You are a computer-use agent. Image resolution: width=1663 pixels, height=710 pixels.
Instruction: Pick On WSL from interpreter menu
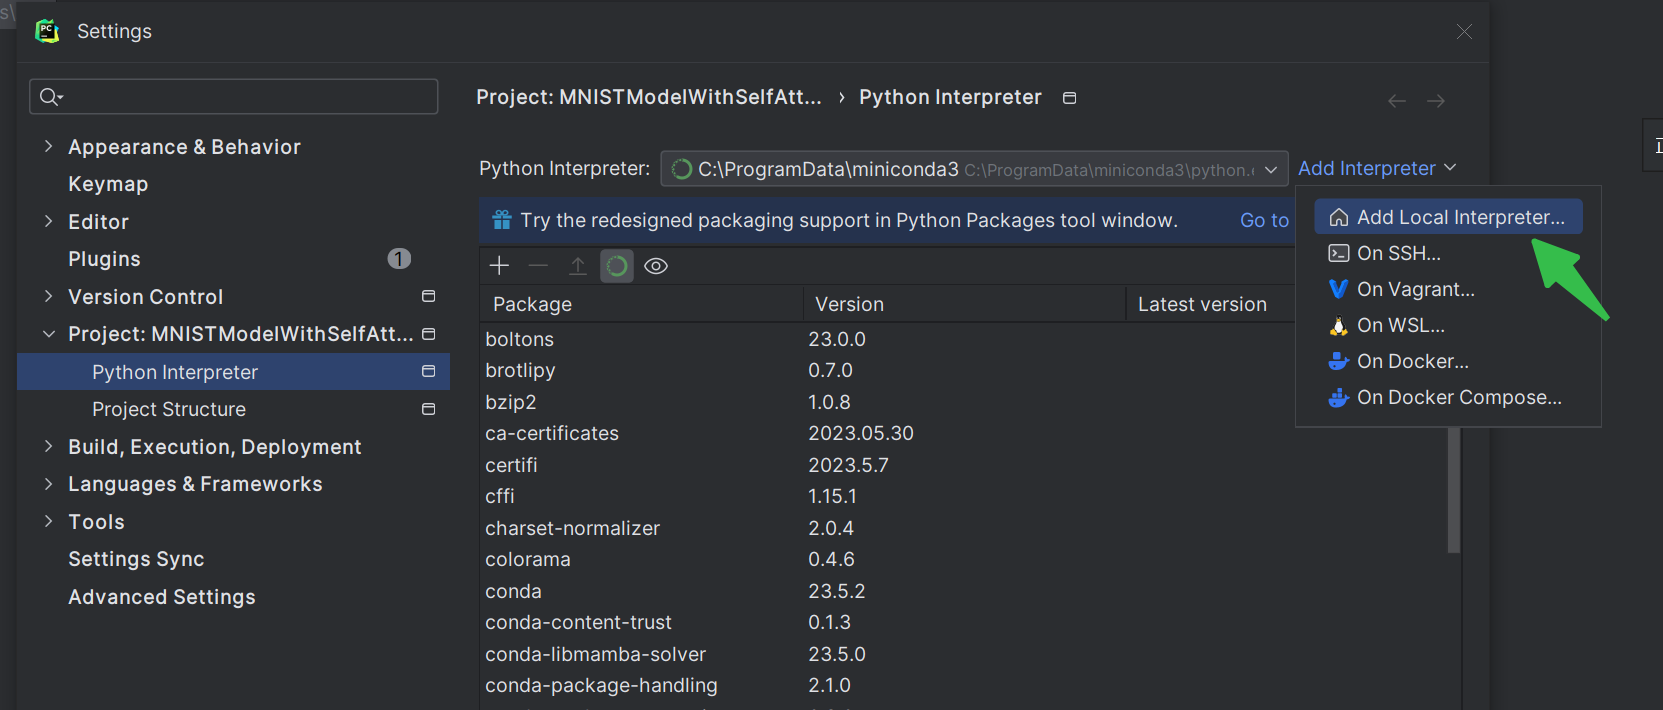point(1400,325)
